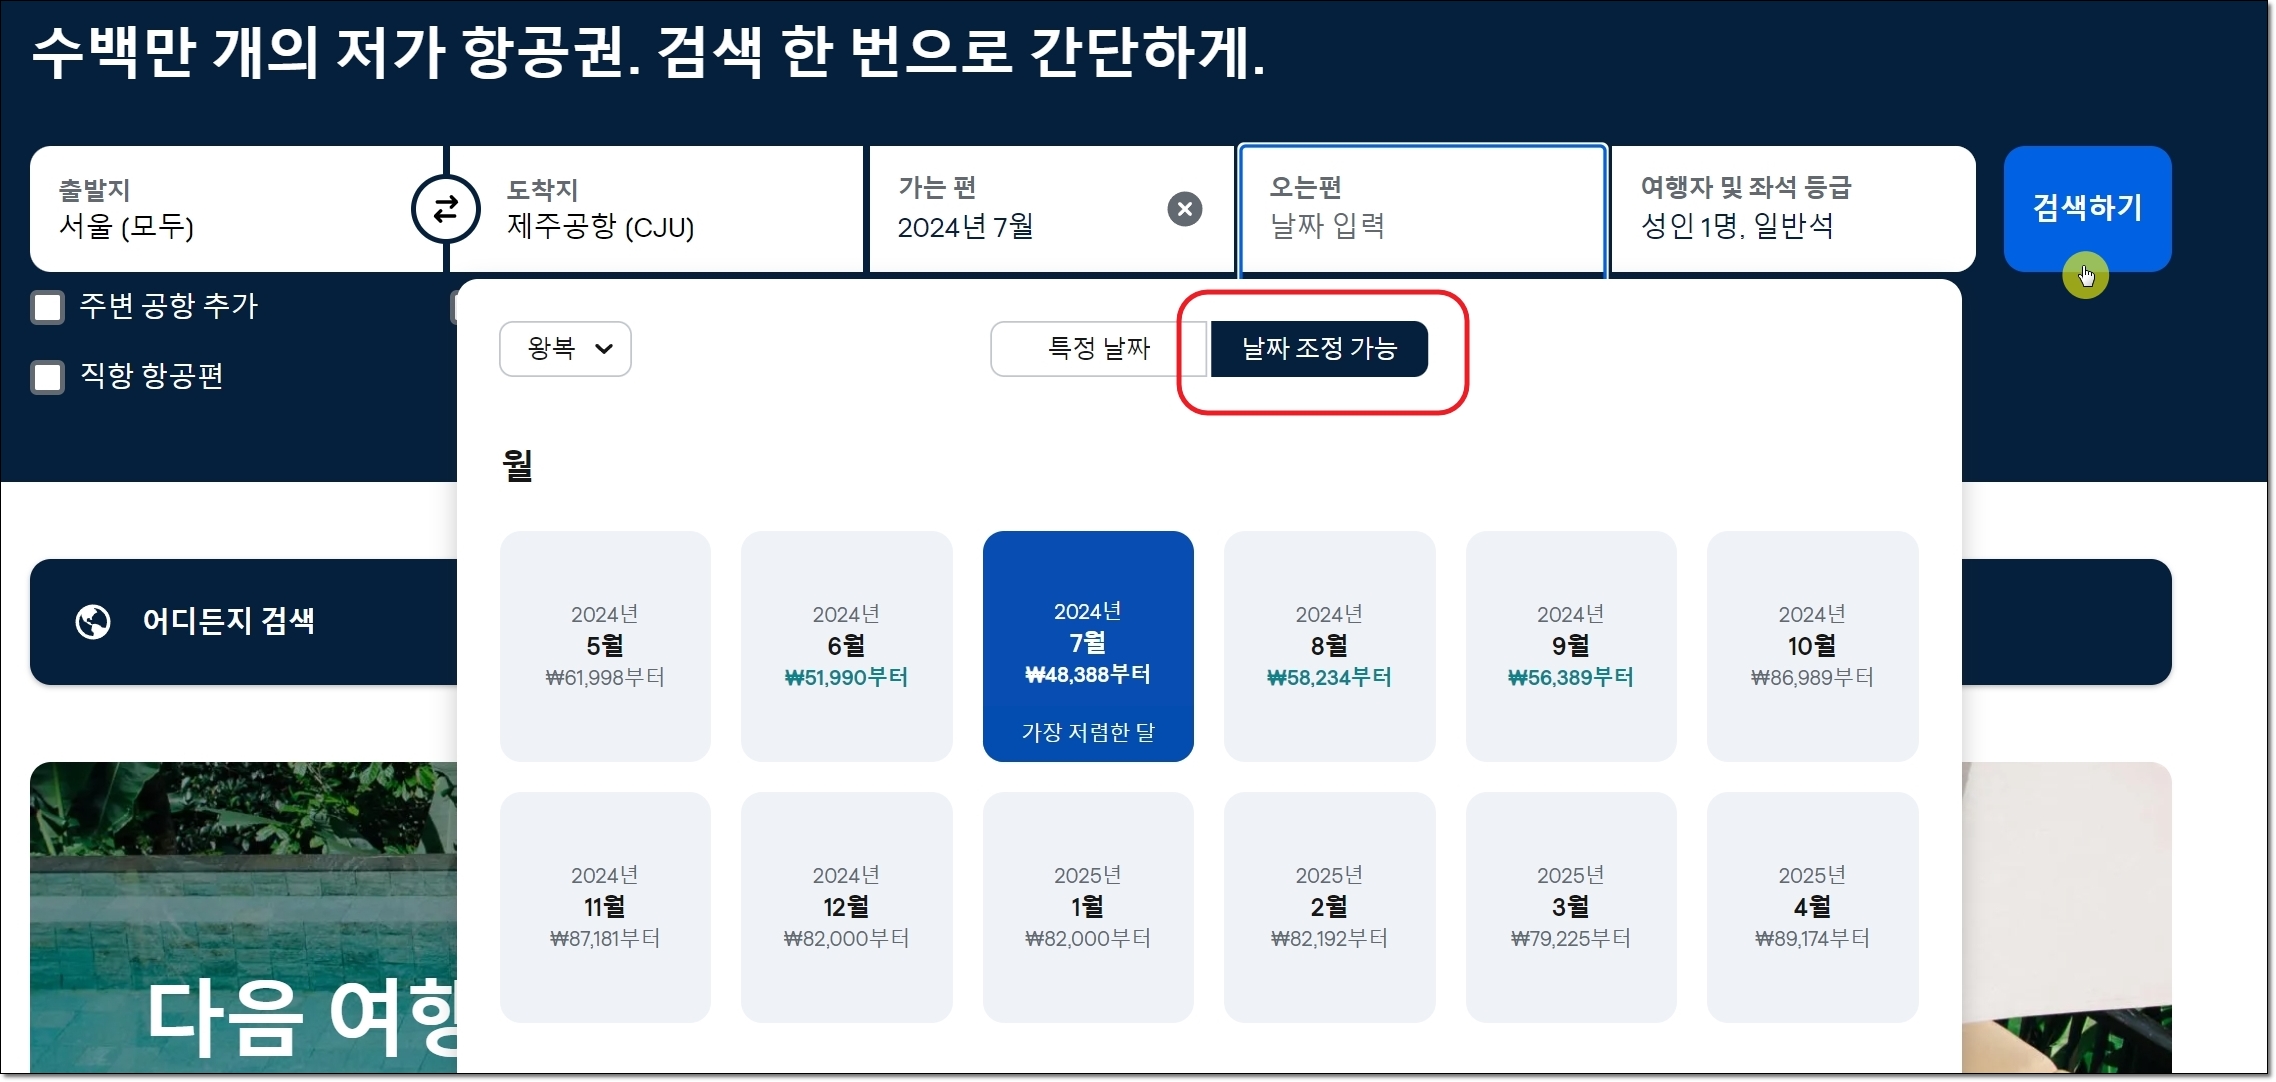The height and width of the screenshot is (1082, 2276).
Task: Switch to the 특정 날짜 tab
Action: 1098,349
